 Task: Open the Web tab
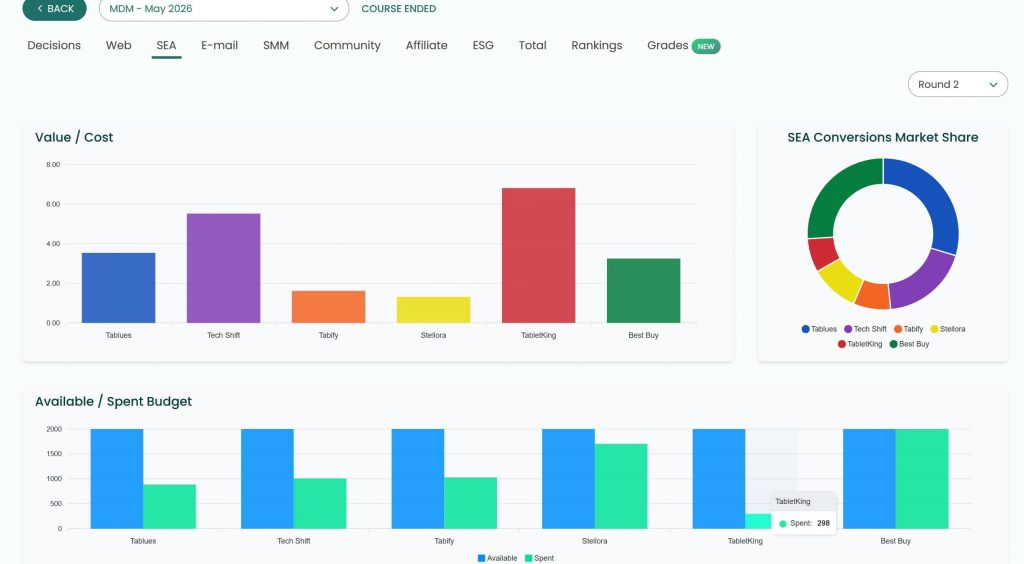coord(118,46)
